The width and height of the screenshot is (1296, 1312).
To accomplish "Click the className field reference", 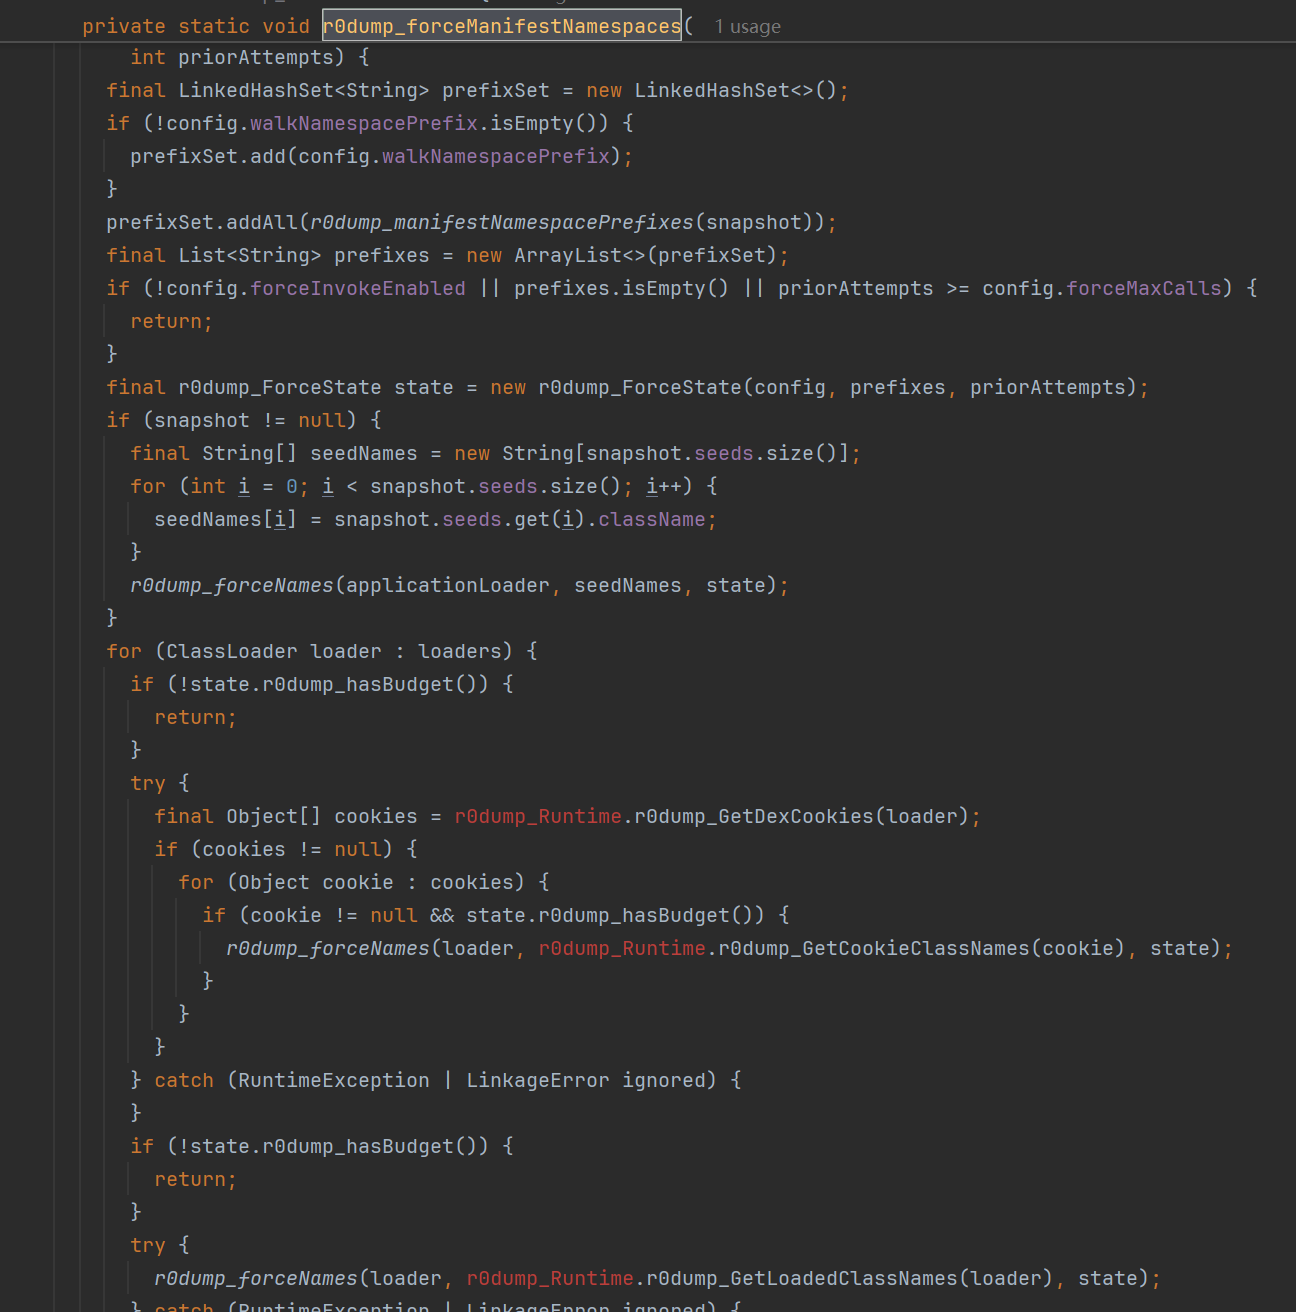I will [652, 520].
